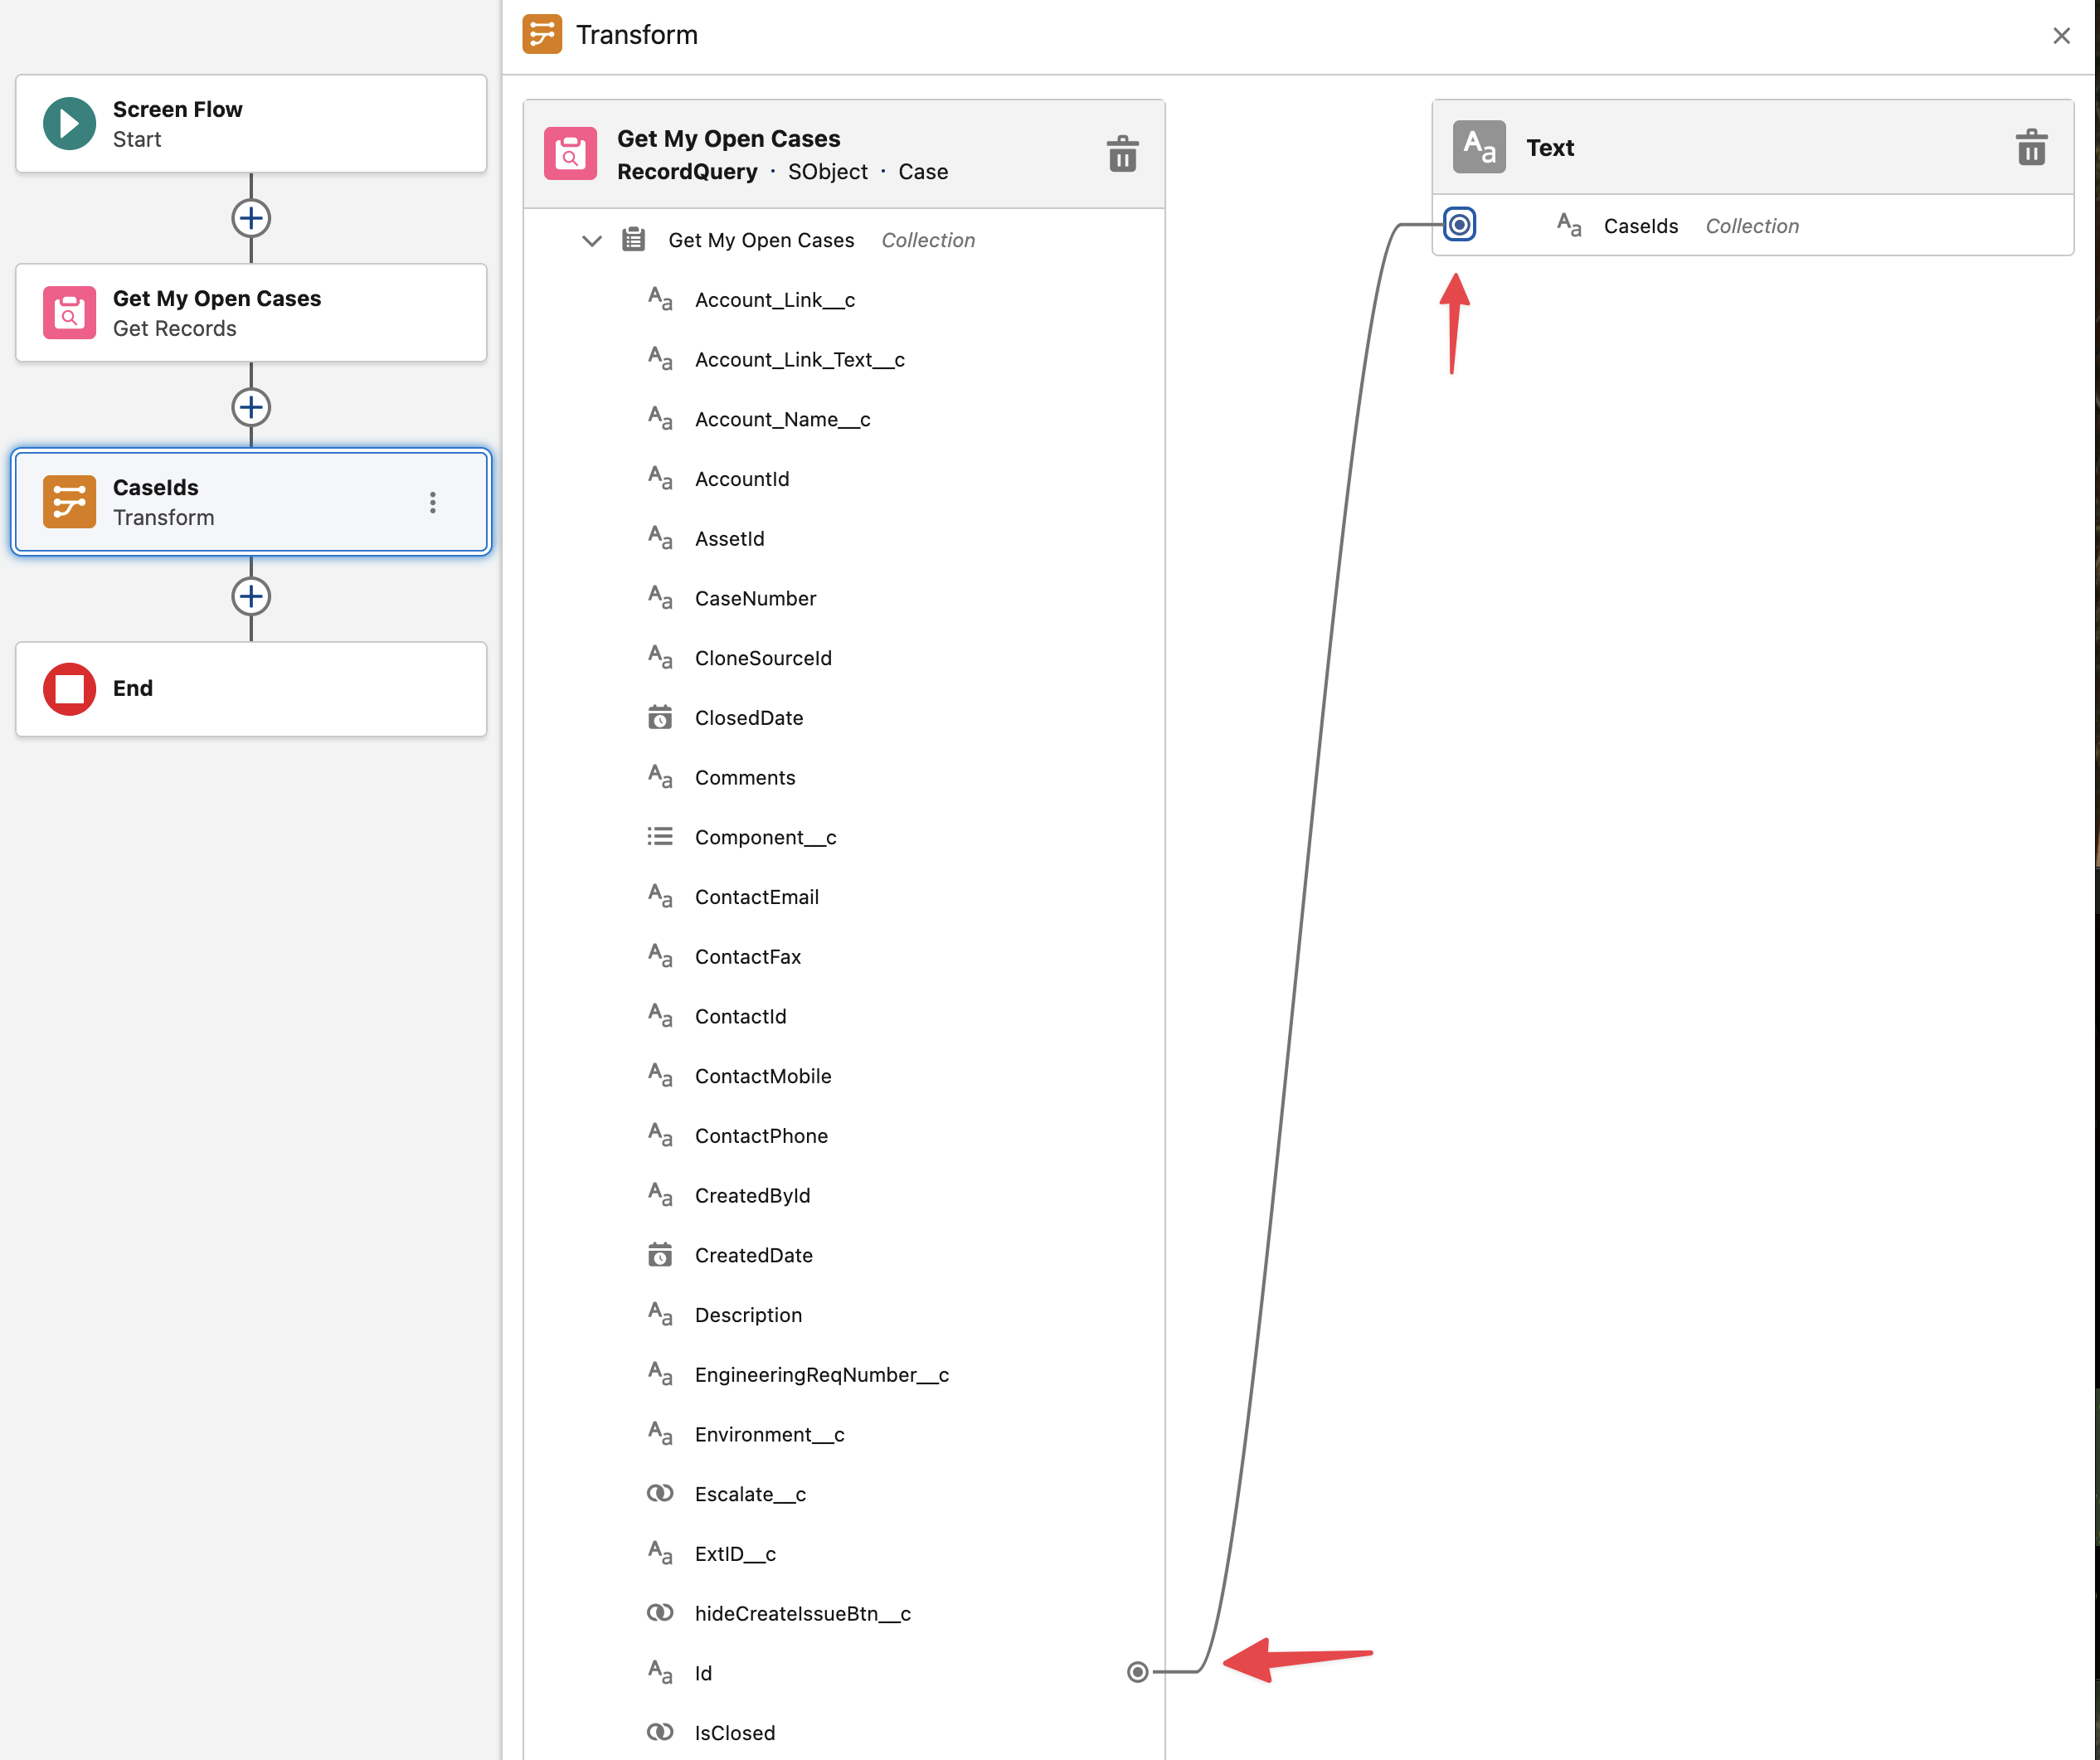The image size is (2100, 1760).
Task: Select the Component__c picklist field
Action: [x=765, y=837]
